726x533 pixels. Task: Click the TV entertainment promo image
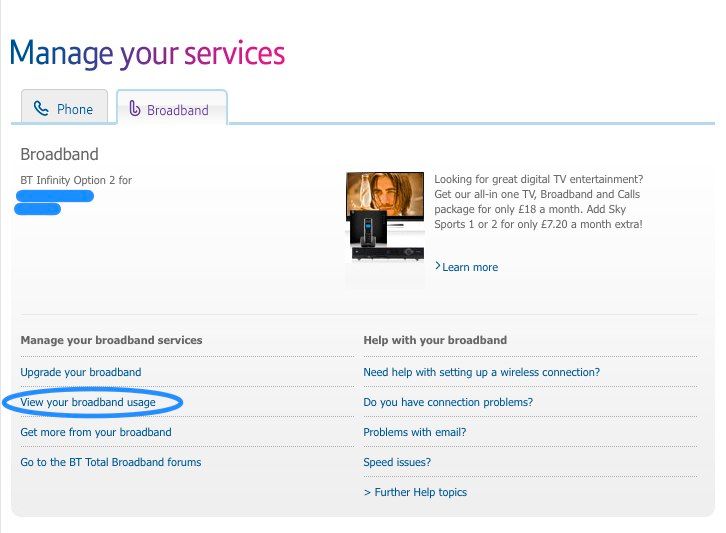pos(385,218)
